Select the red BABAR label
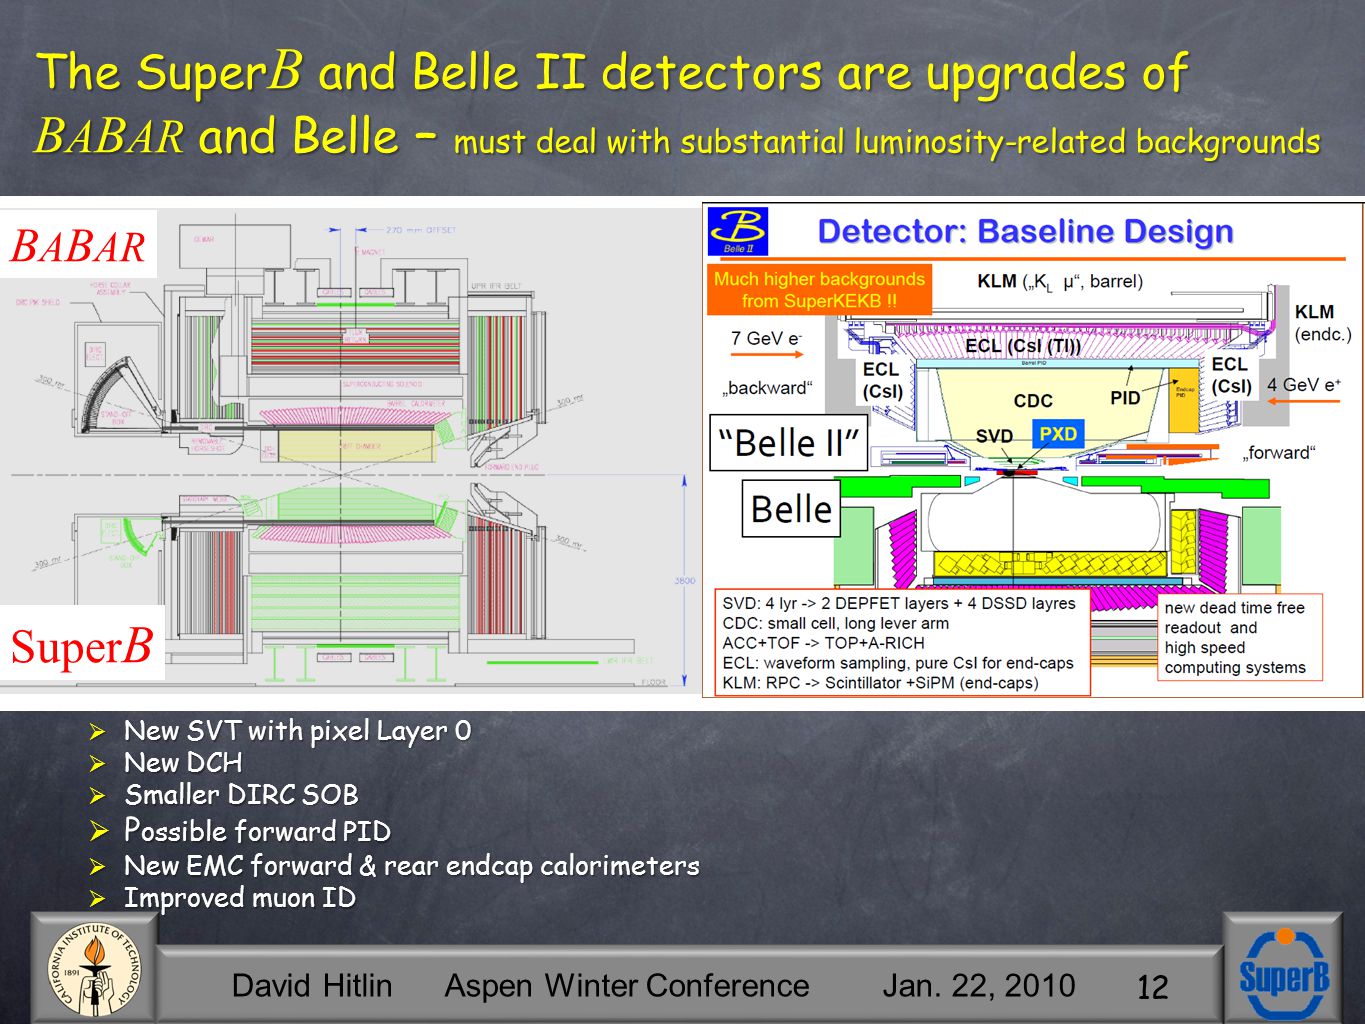1365x1024 pixels. pos(78,246)
